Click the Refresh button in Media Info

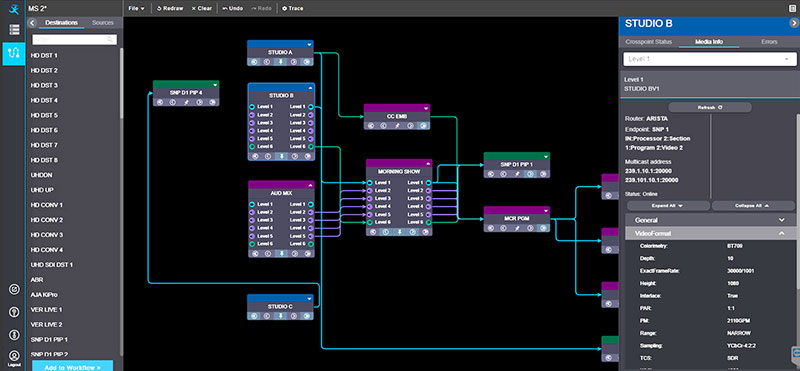coord(710,108)
